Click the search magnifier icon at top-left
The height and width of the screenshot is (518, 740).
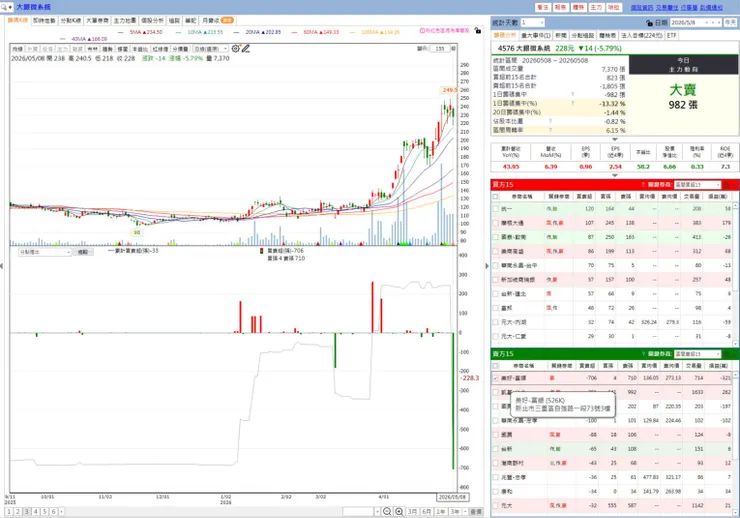click(x=4, y=7)
